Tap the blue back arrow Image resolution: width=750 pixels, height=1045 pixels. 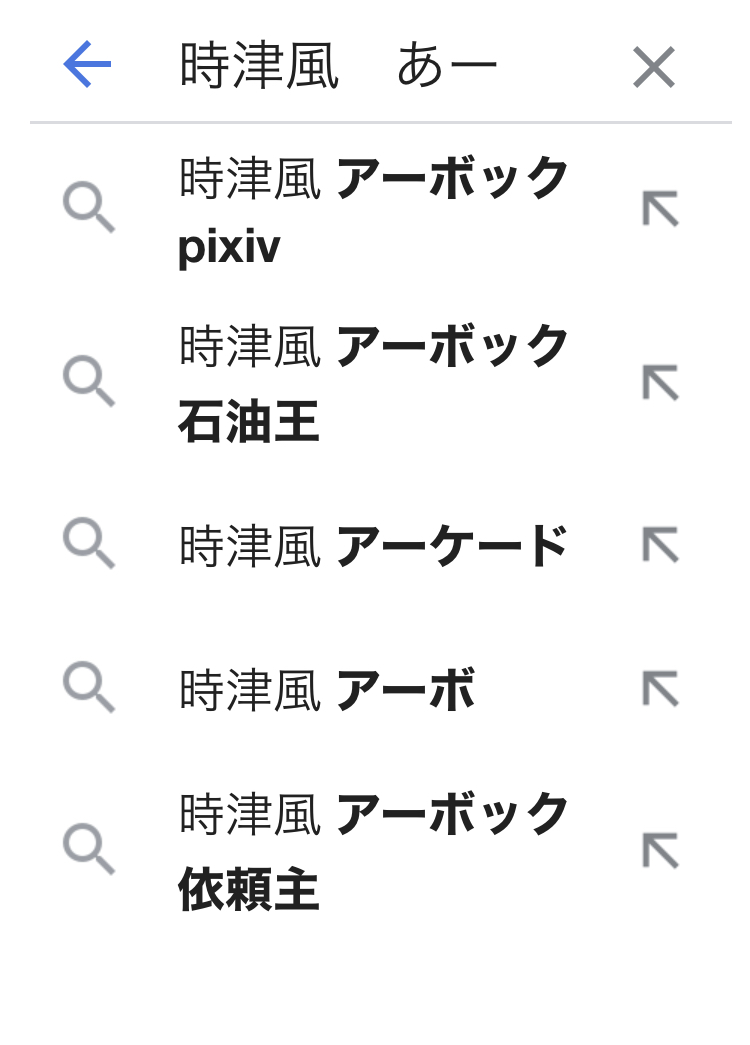click(87, 66)
